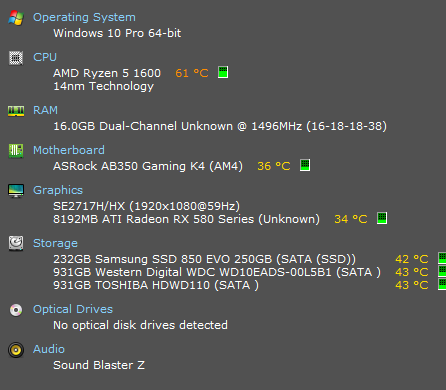Click the Audio speaker icon

(x=16, y=350)
